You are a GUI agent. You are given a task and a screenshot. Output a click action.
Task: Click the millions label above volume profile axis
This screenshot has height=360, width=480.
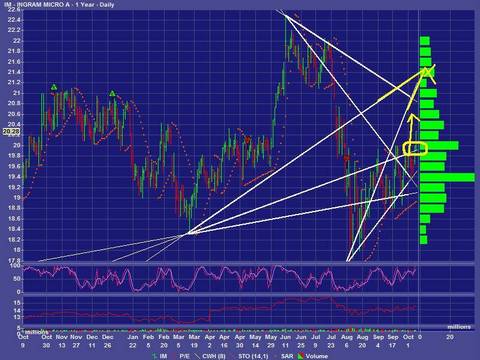point(459,327)
